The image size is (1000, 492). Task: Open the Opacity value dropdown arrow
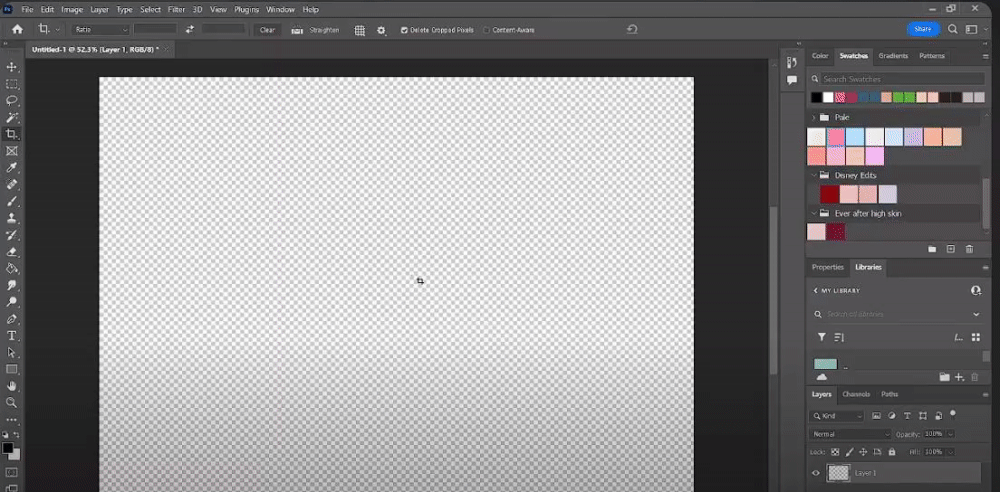tap(951, 434)
